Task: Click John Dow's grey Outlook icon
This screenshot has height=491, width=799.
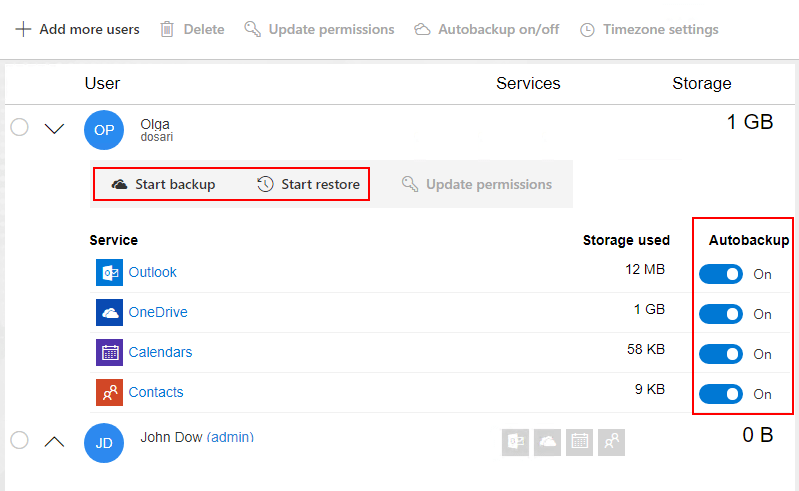Action: pos(516,442)
